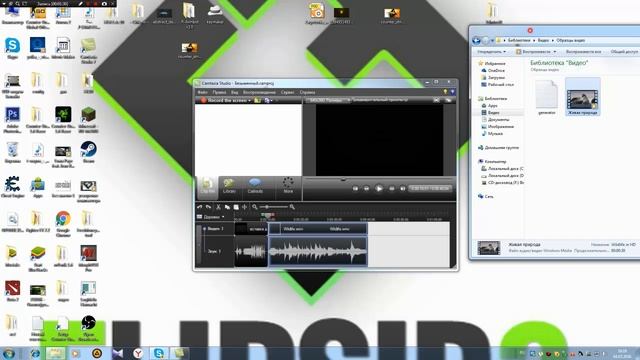Click the lightbulb tips icon in Camtasia

pyautogui.click(x=445, y=92)
